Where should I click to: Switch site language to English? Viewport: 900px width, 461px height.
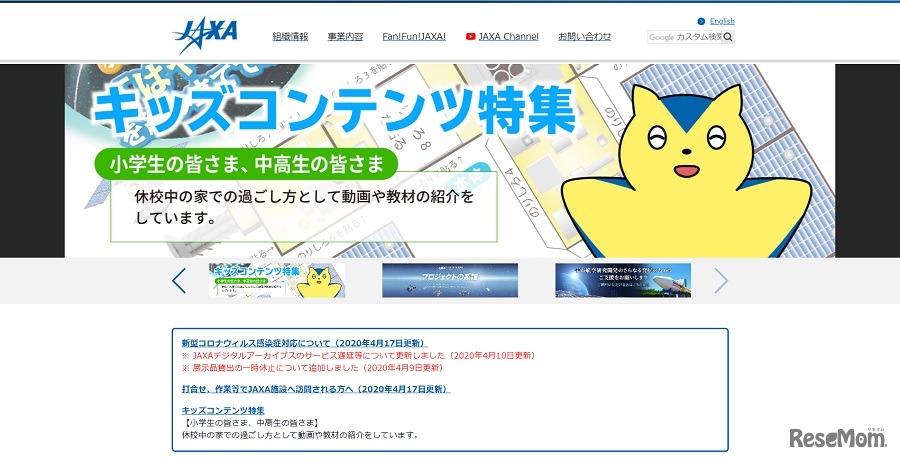pos(722,21)
